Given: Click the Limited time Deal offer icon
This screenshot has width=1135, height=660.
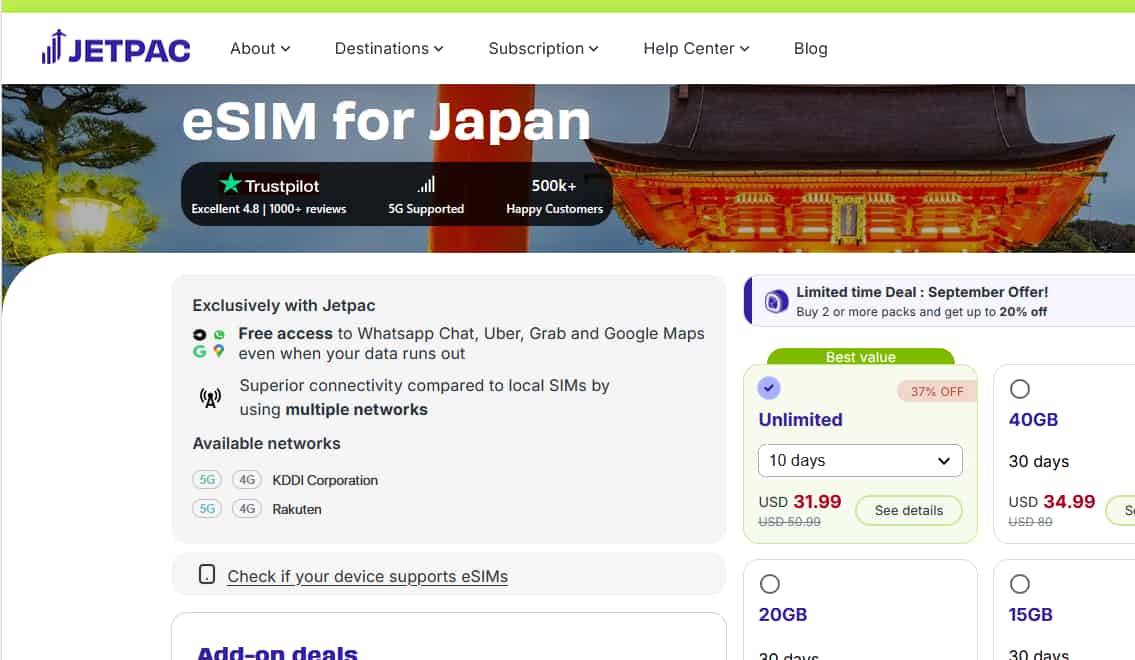Looking at the screenshot, I should click(776, 301).
